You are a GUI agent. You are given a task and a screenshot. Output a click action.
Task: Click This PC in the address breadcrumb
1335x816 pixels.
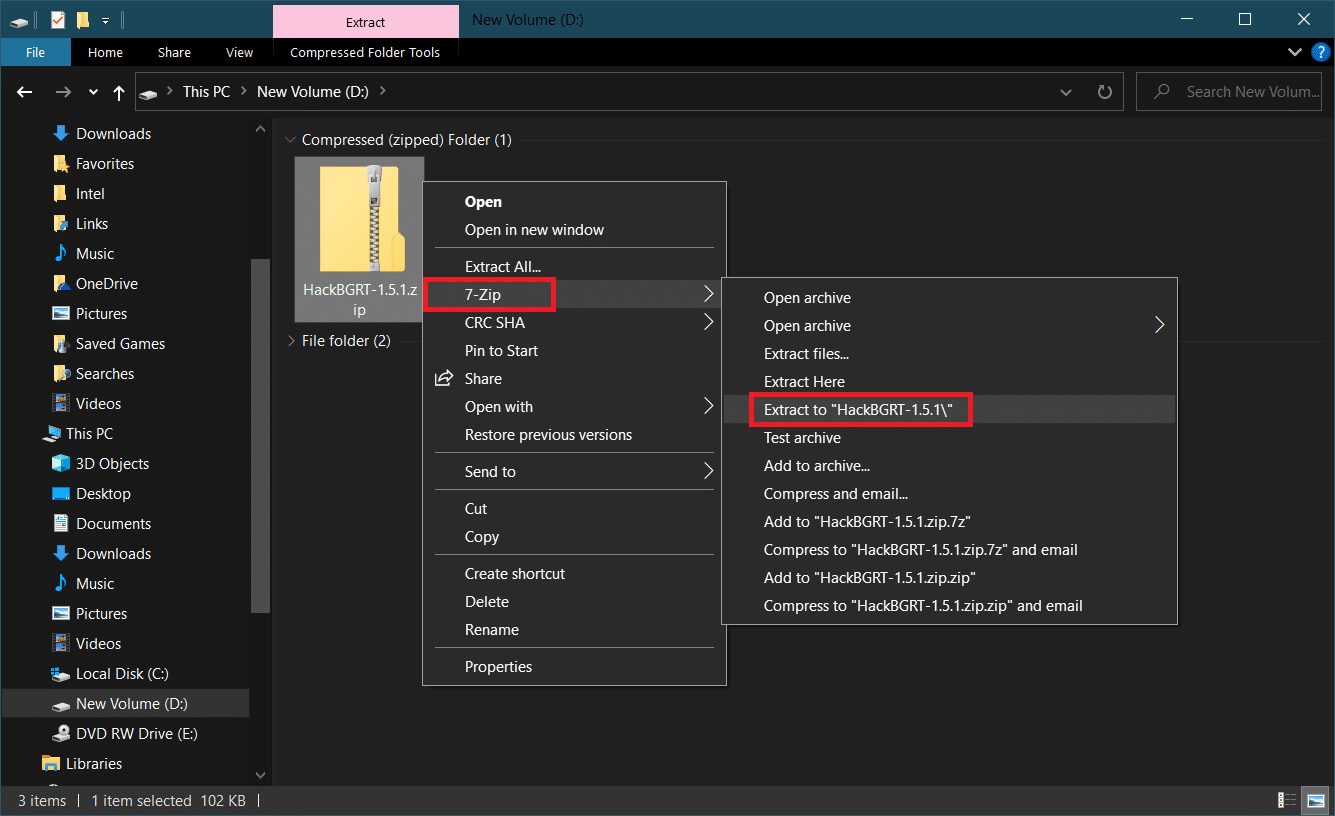[x=206, y=91]
